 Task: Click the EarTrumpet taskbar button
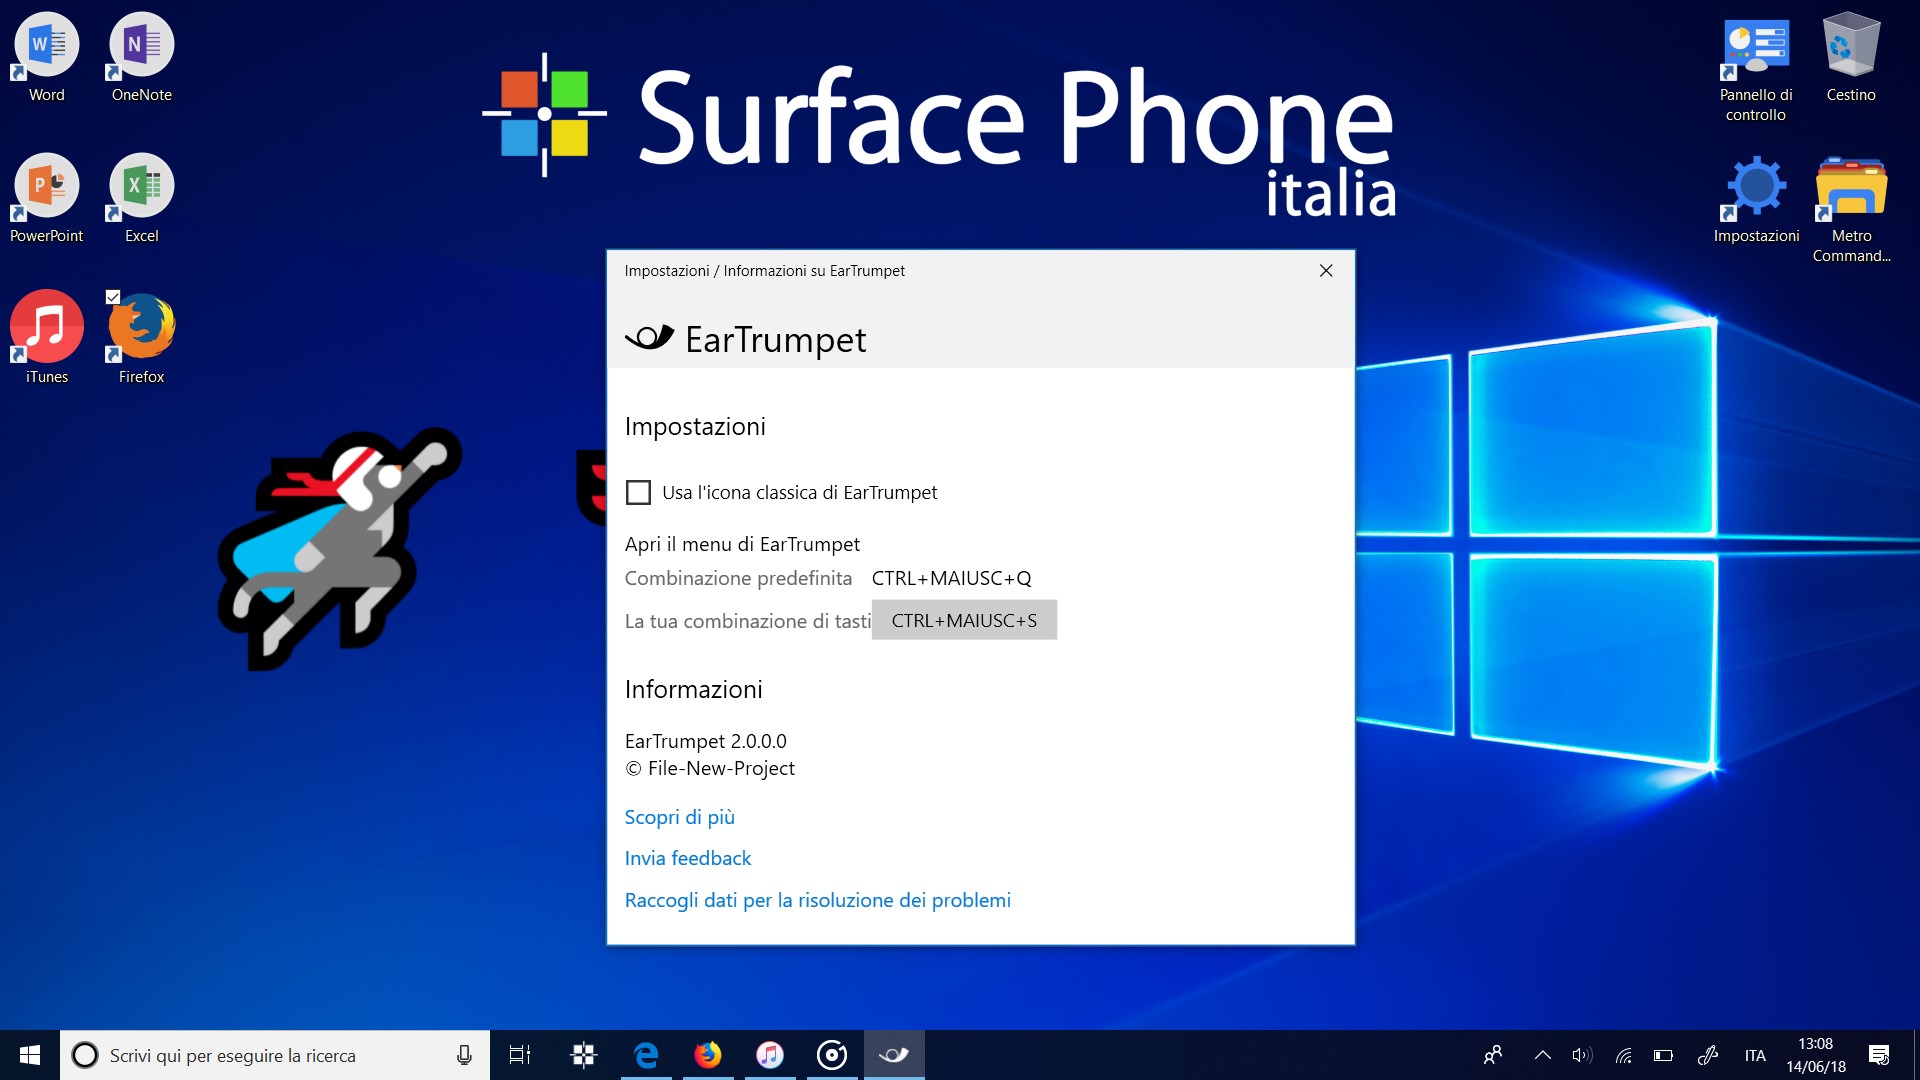pyautogui.click(x=894, y=1055)
